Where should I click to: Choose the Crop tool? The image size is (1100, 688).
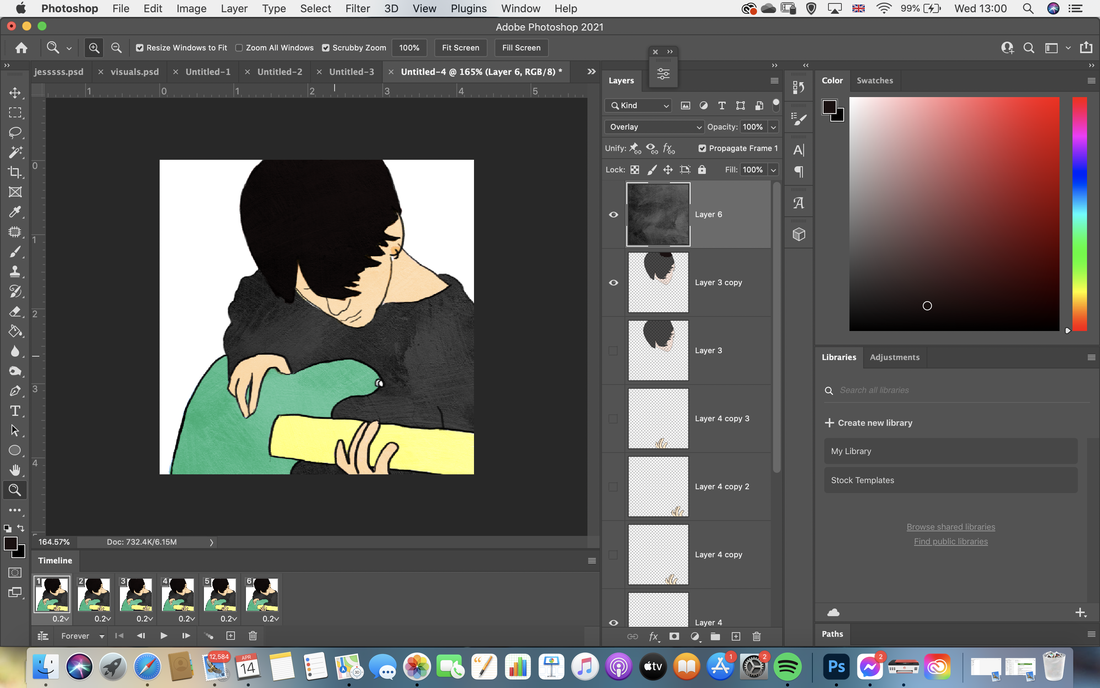15,172
